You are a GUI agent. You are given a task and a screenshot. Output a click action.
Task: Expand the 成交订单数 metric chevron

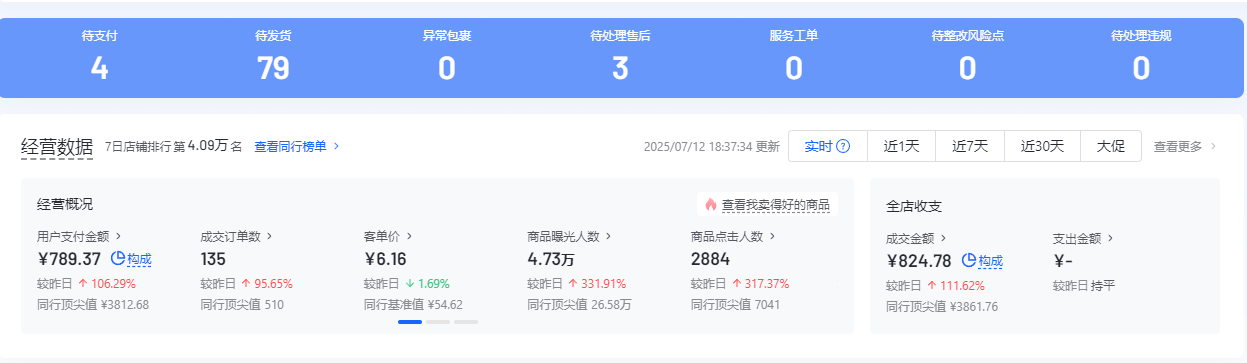click(269, 237)
